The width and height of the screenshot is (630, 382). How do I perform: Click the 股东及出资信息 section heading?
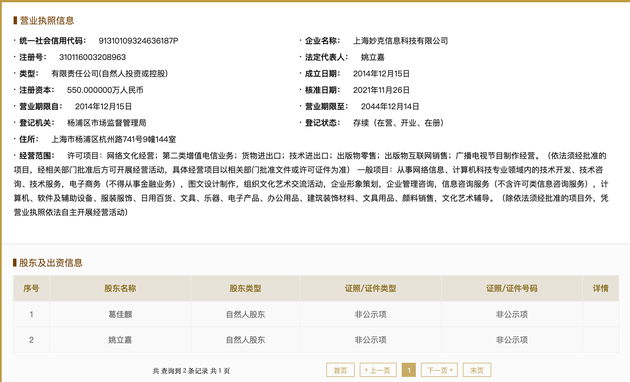51,263
